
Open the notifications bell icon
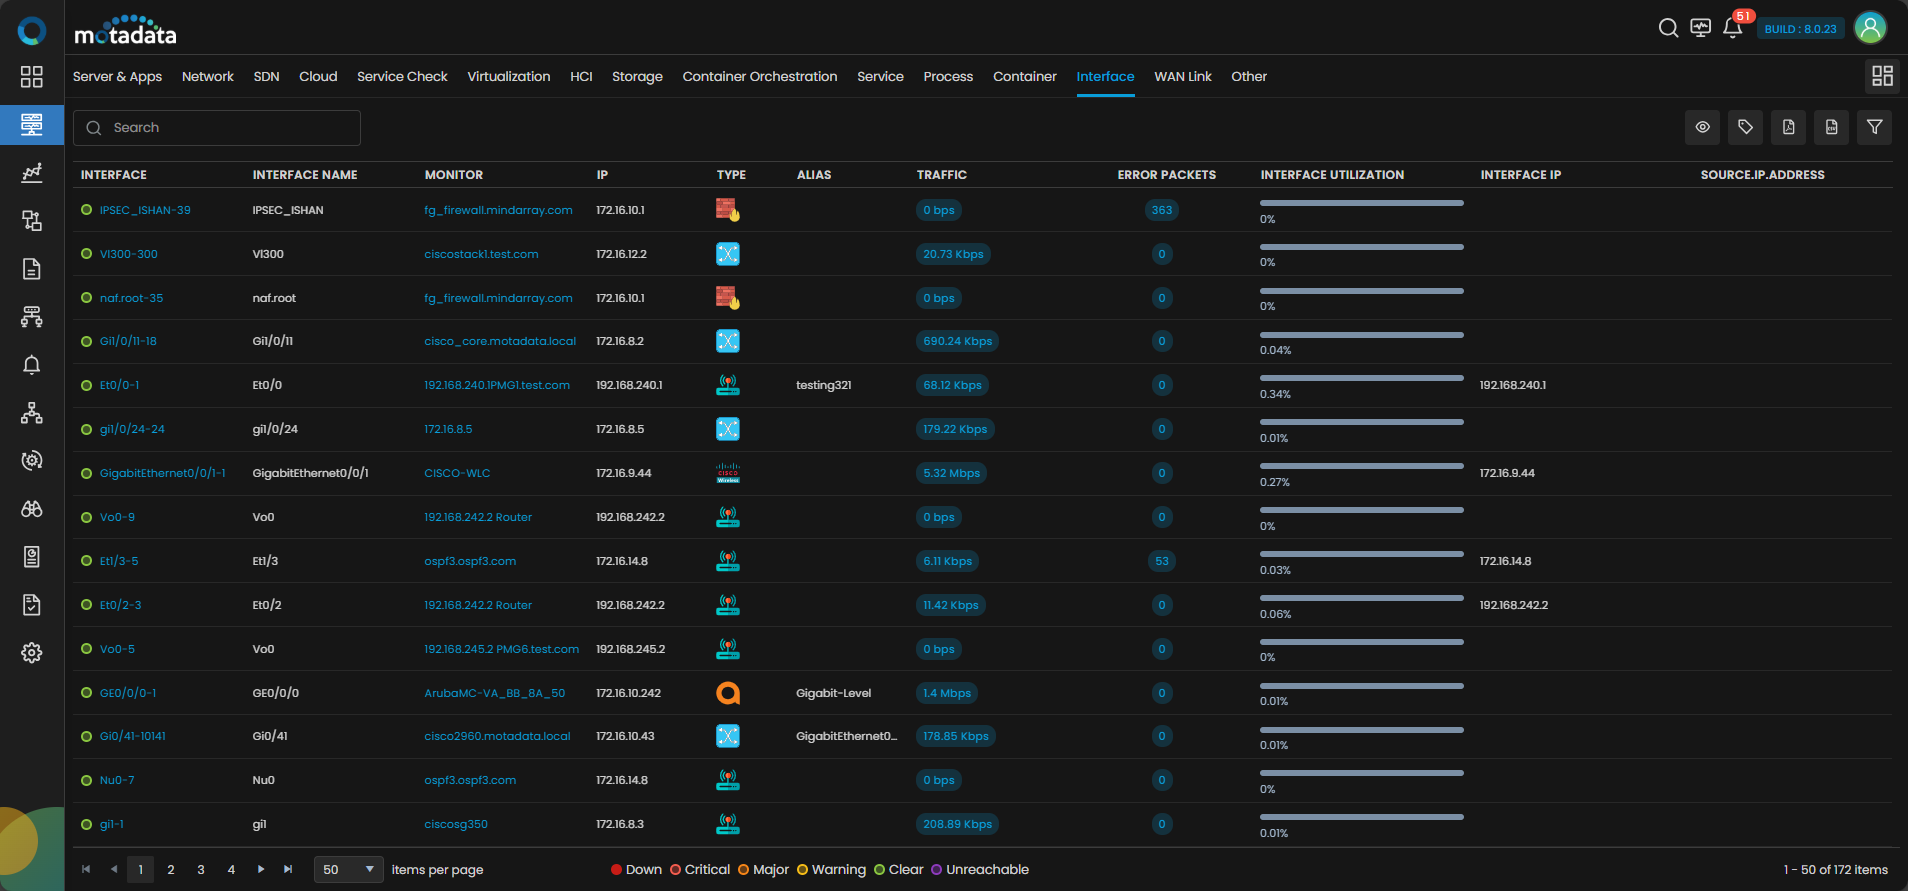click(1733, 28)
